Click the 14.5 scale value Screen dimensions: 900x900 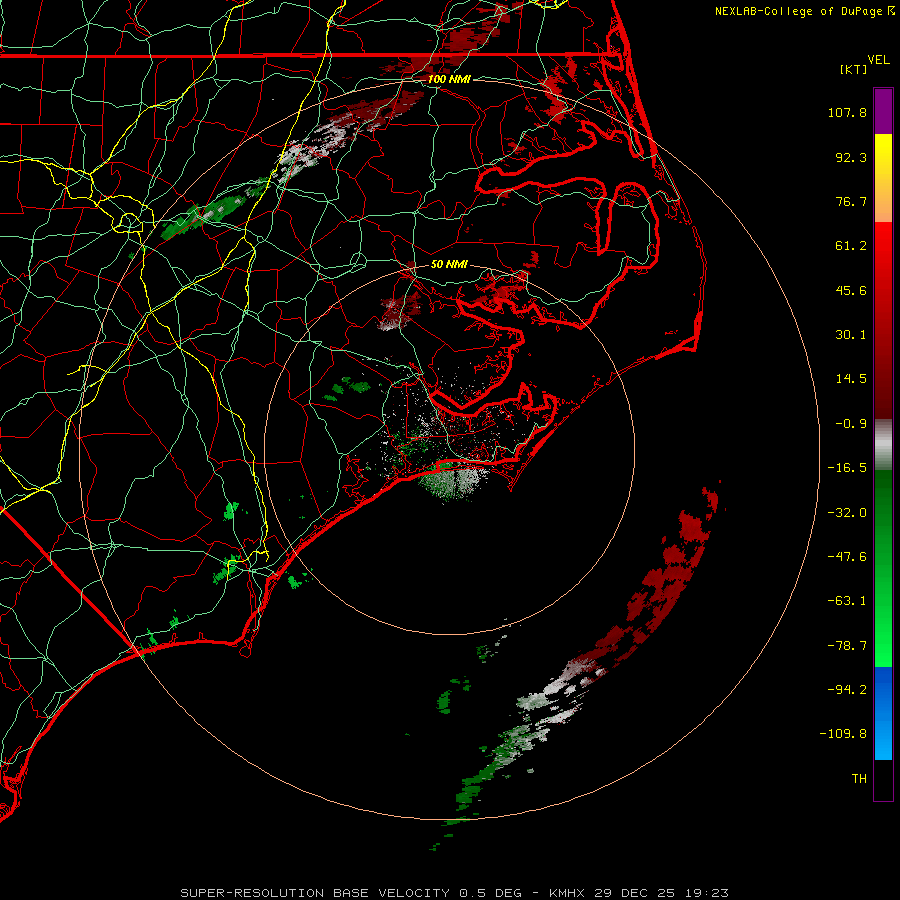pos(851,379)
